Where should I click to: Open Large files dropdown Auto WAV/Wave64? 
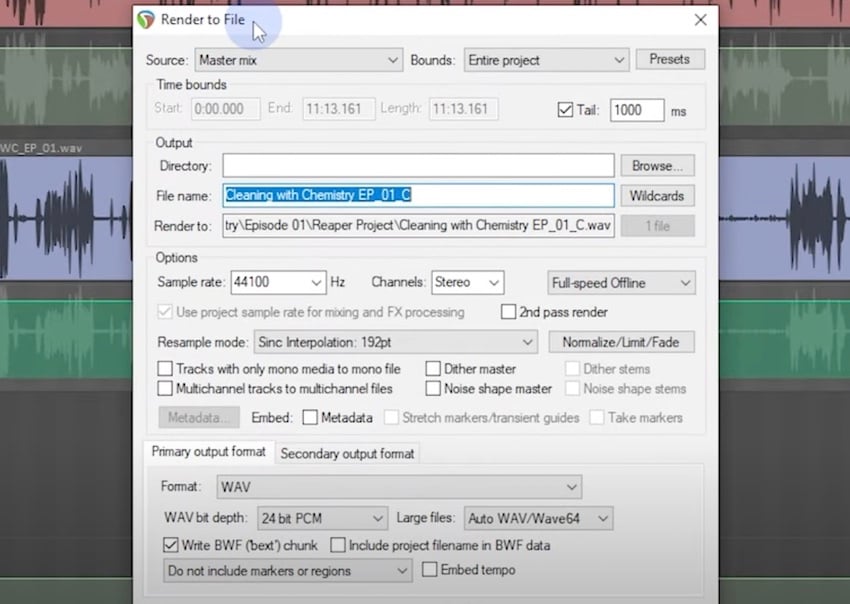click(x=538, y=518)
